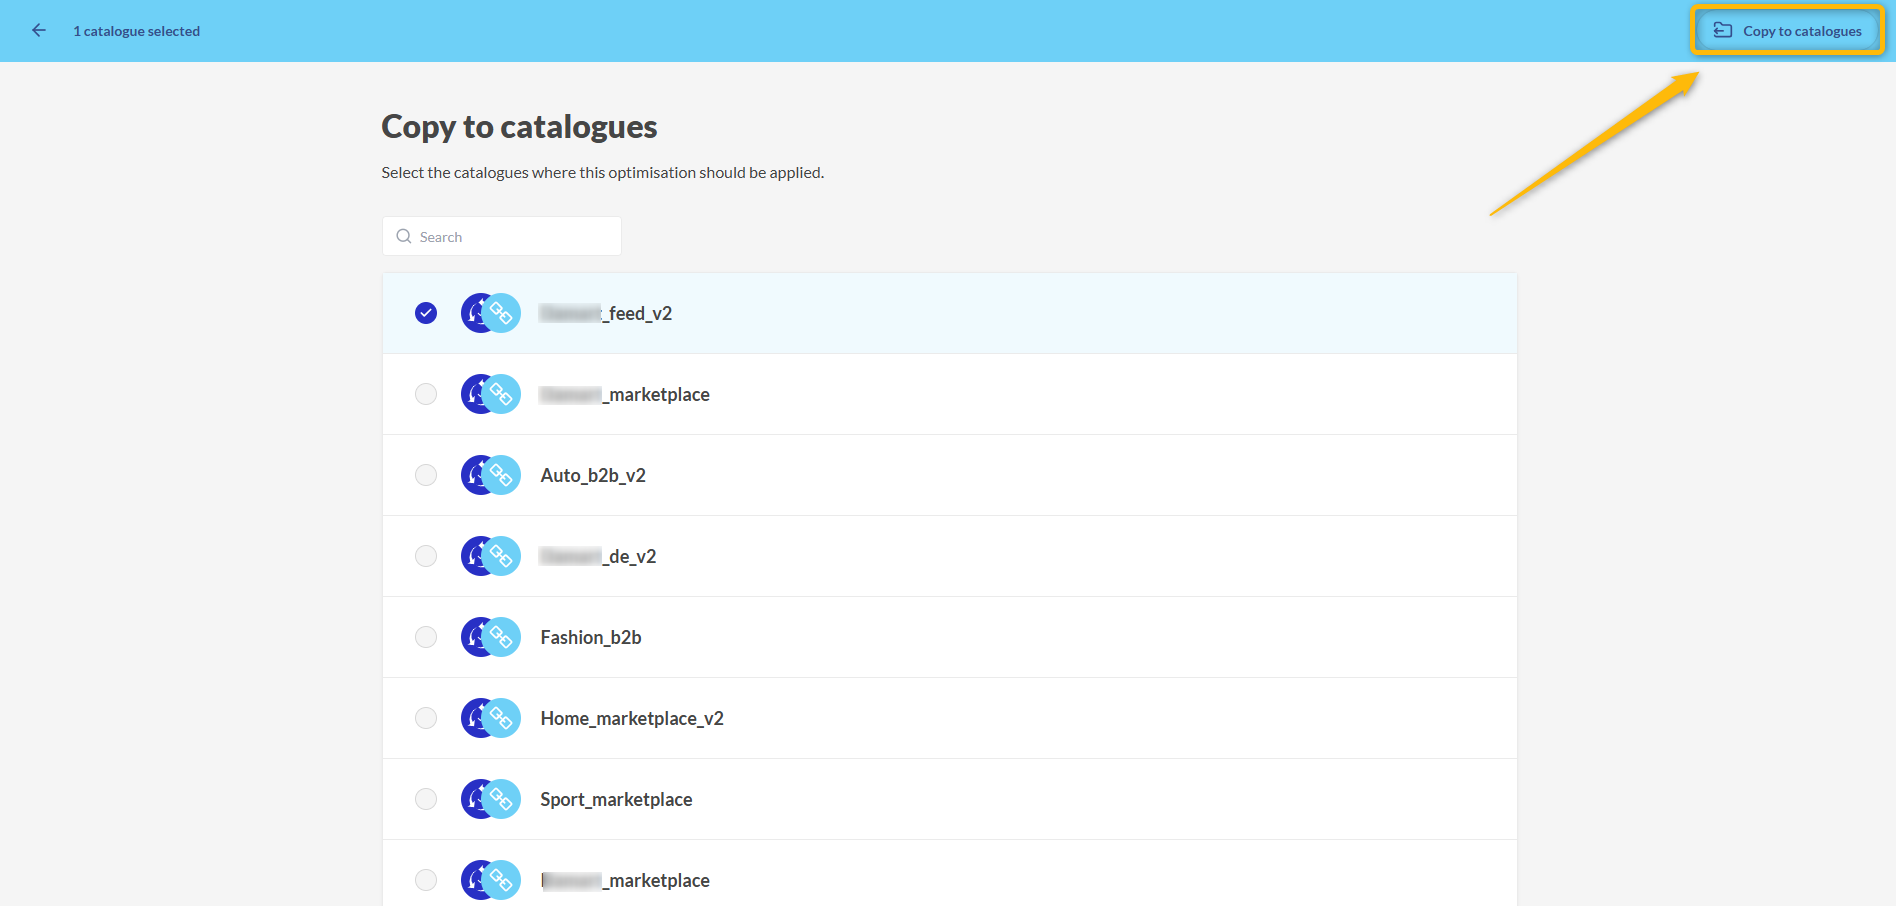1896x906 pixels.
Task: Click the '1 catalogue selected' label
Action: tap(137, 31)
